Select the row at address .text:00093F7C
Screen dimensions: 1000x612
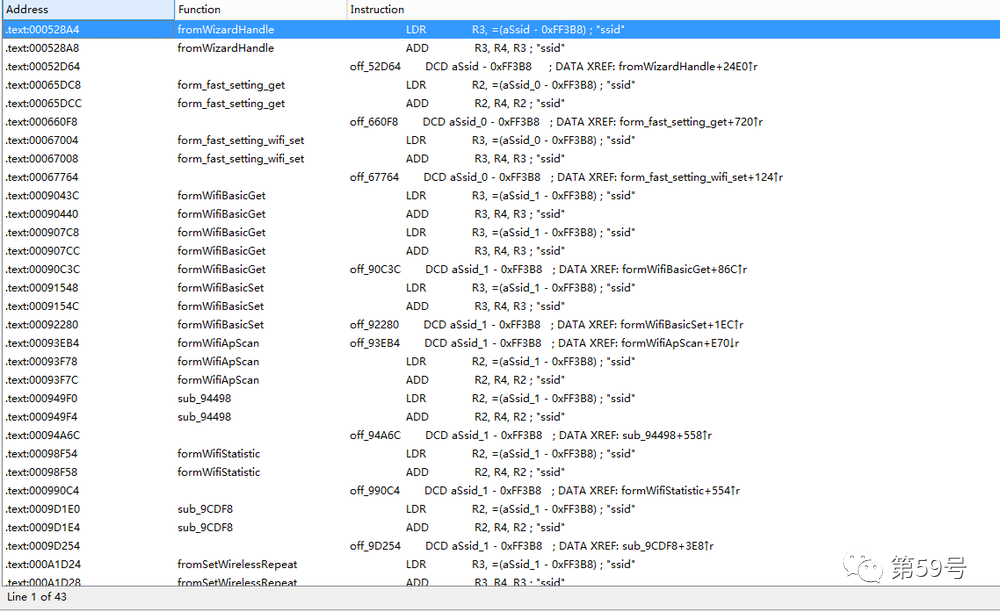click(x=501, y=381)
